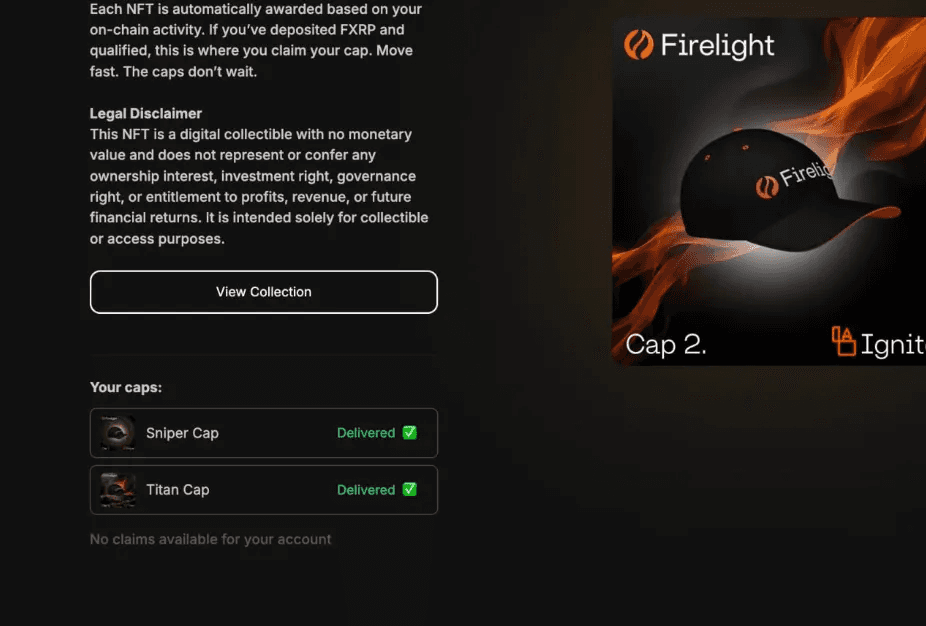
Task: Click Delivered status text for Titan Cap
Action: (x=366, y=490)
